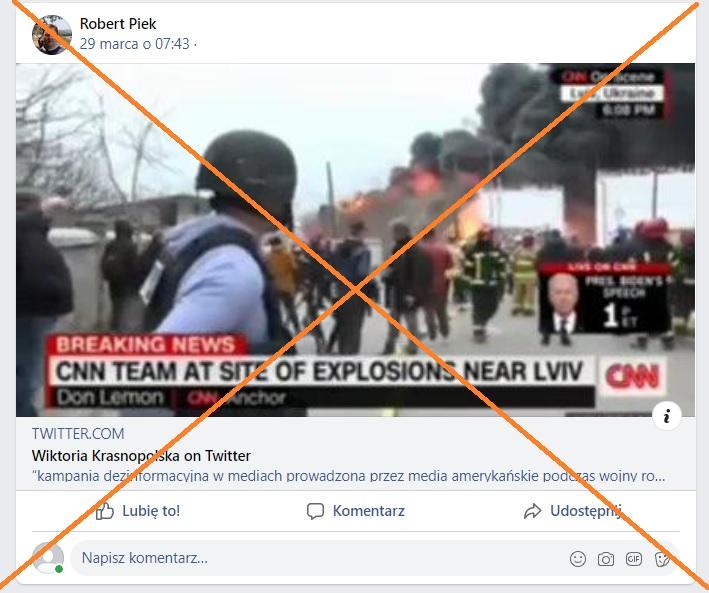Click the 'Komentarz' button label
The width and height of the screenshot is (709, 593).
369,511
